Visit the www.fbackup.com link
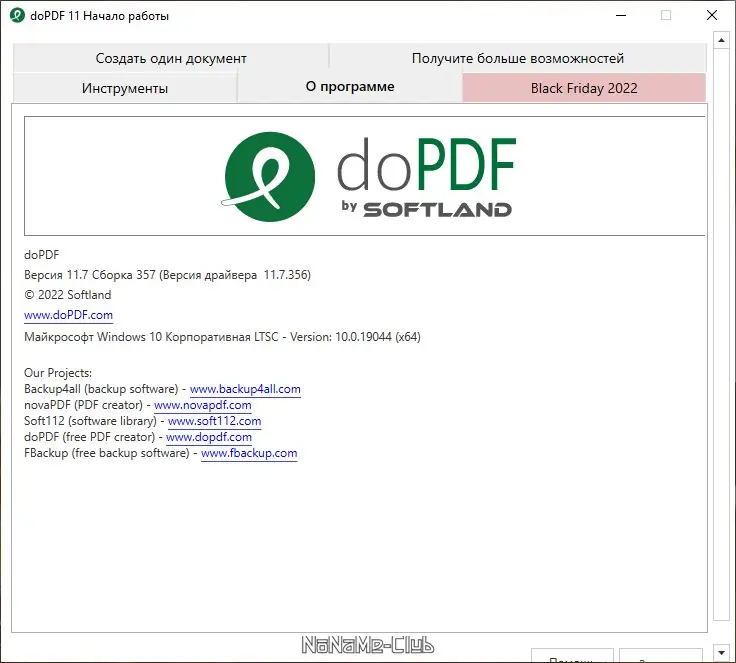Viewport: 736px width, 663px height. [249, 453]
